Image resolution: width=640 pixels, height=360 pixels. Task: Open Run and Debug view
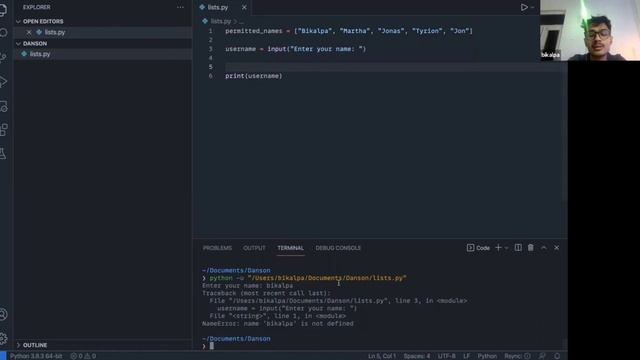(x=3, y=82)
